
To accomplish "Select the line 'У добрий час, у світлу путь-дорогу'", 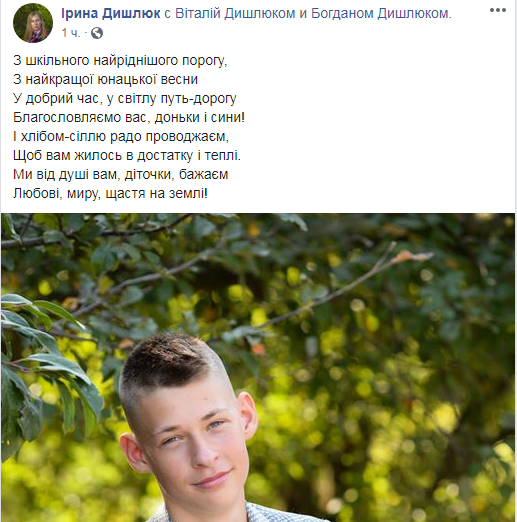I will (x=125, y=98).
